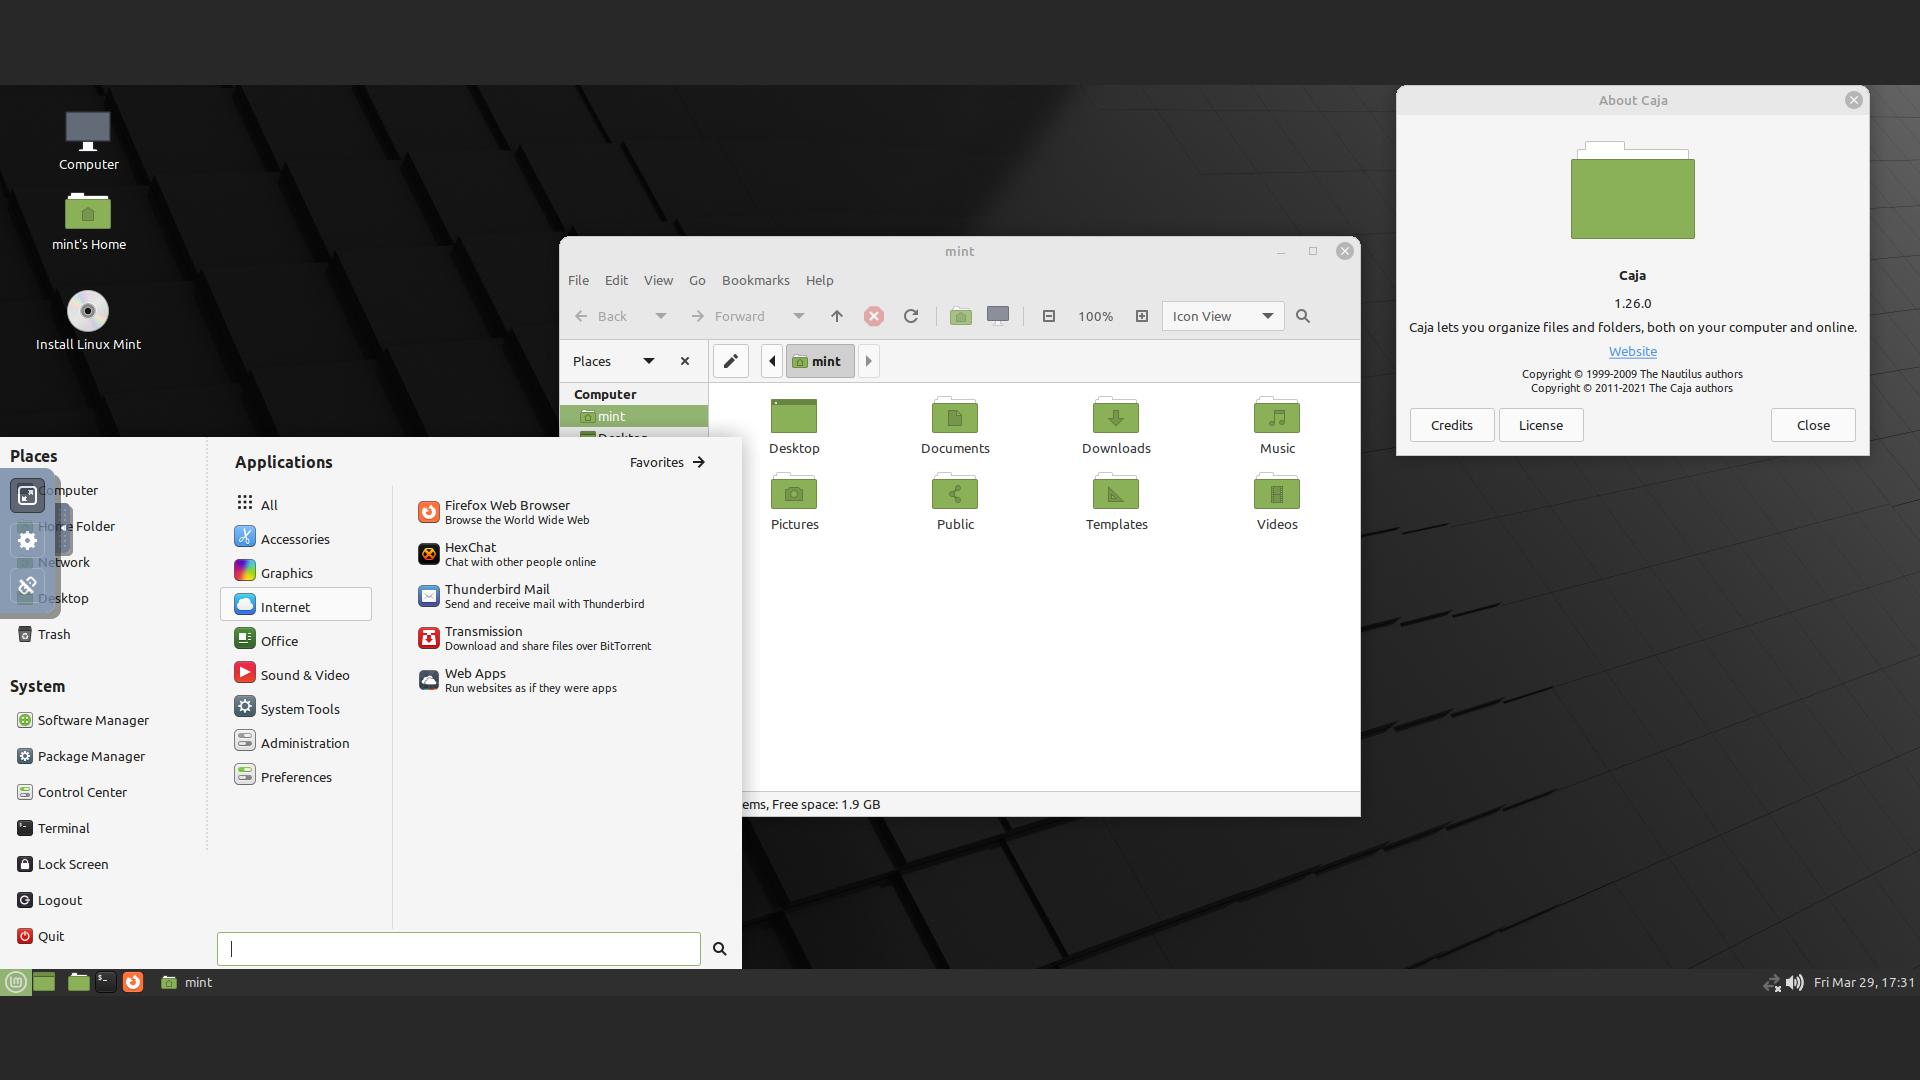Open the View menu in Caja
This screenshot has height=1080, width=1920.
pos(658,280)
